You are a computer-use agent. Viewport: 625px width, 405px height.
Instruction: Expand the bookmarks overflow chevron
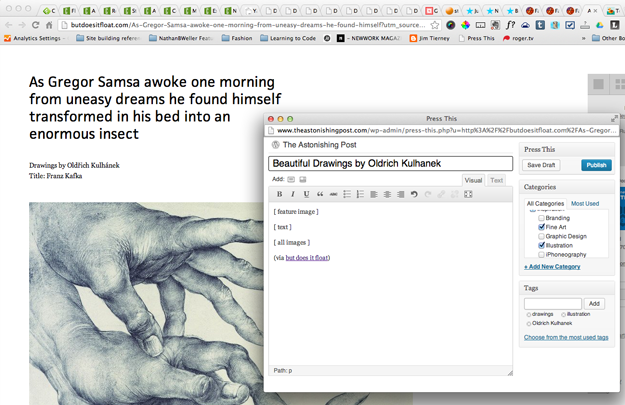(584, 38)
